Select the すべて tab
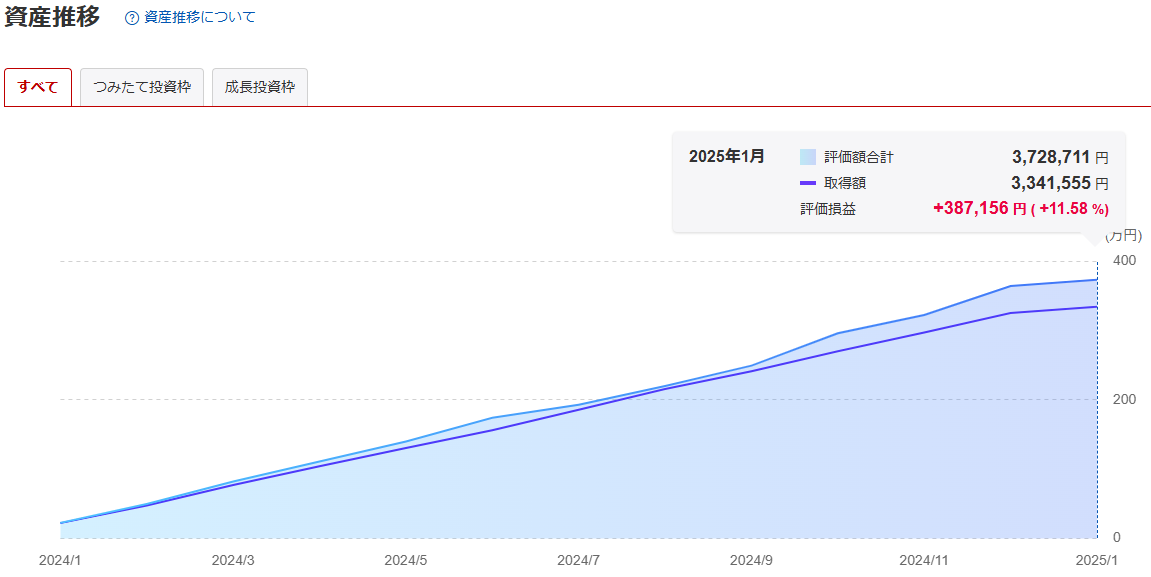 click(38, 87)
